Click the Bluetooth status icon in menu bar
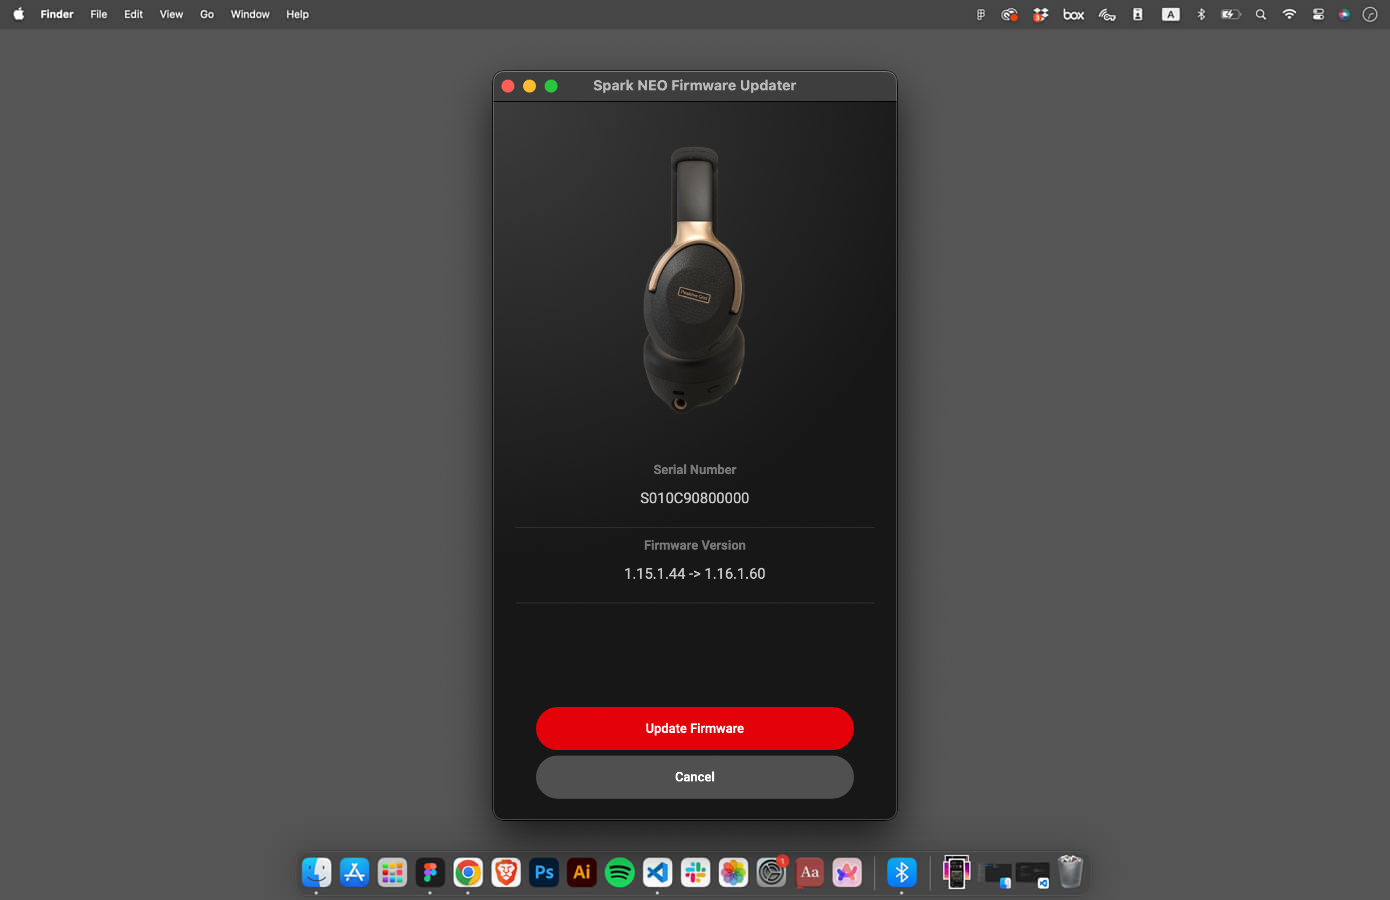Viewport: 1390px width, 900px height. [1201, 14]
